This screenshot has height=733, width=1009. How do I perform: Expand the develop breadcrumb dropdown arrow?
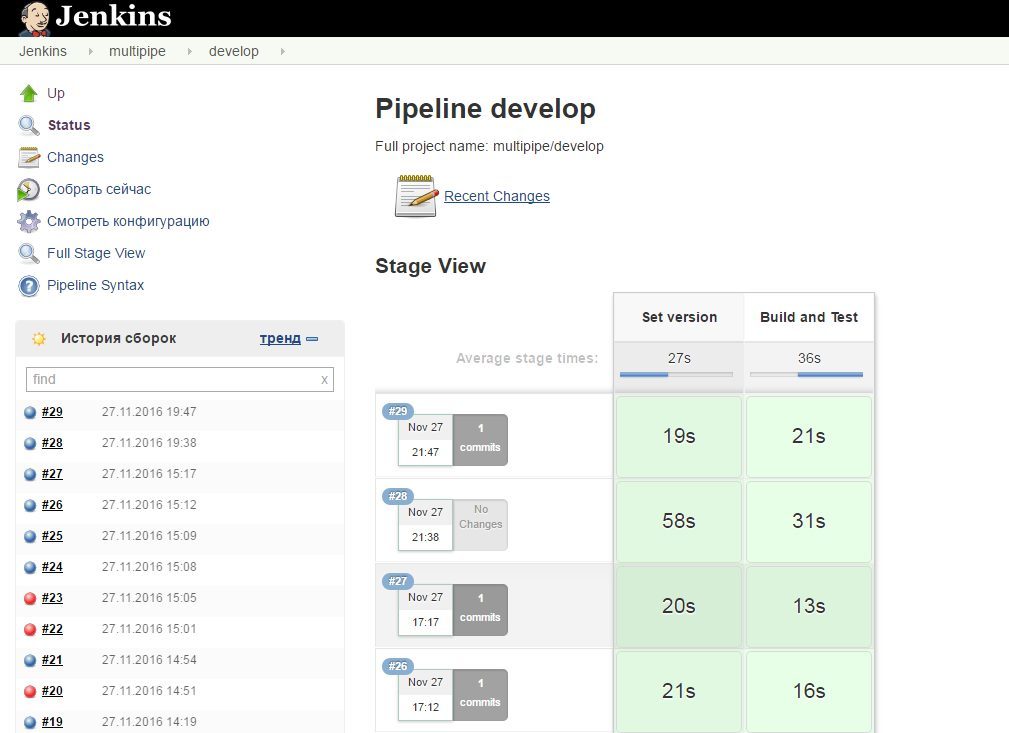tap(281, 51)
